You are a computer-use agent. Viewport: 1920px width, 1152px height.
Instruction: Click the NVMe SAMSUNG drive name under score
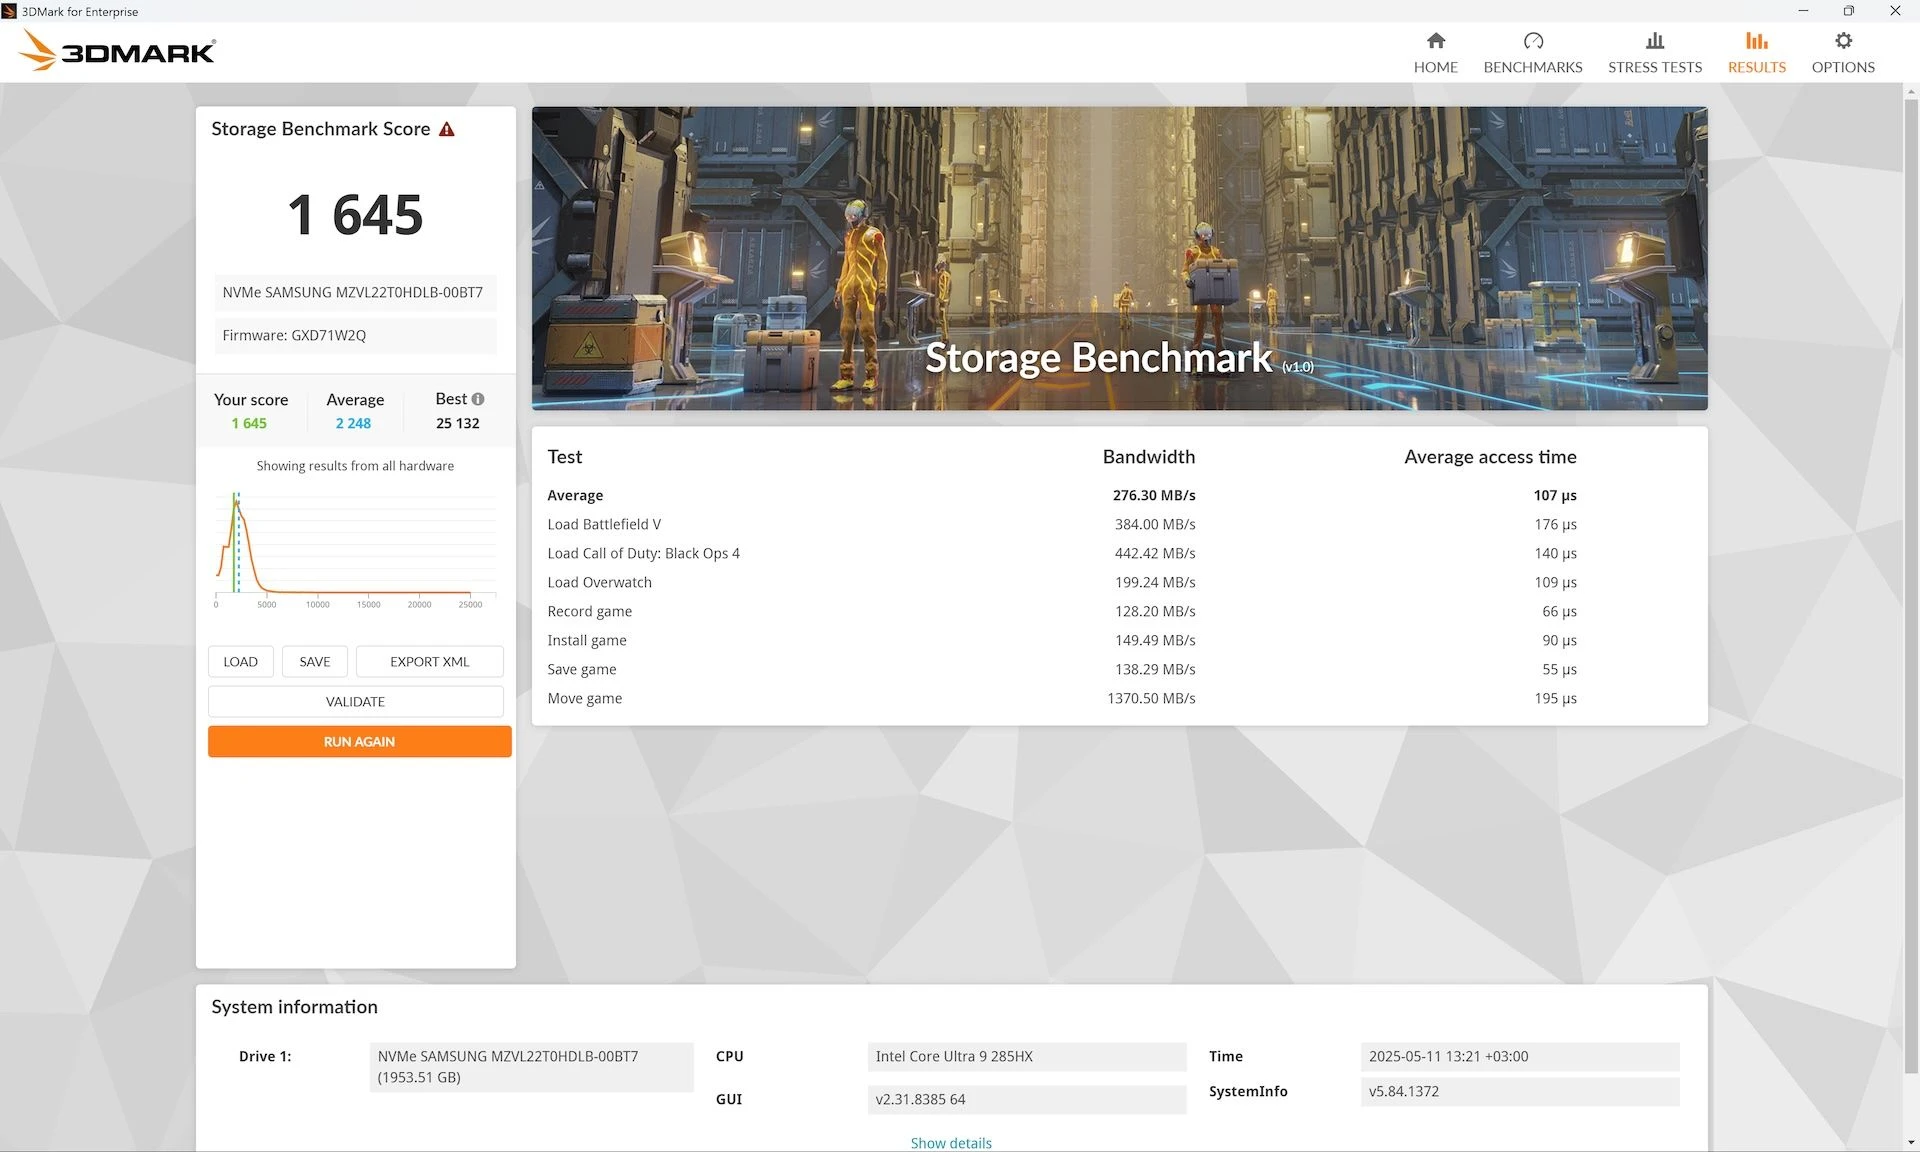[355, 292]
